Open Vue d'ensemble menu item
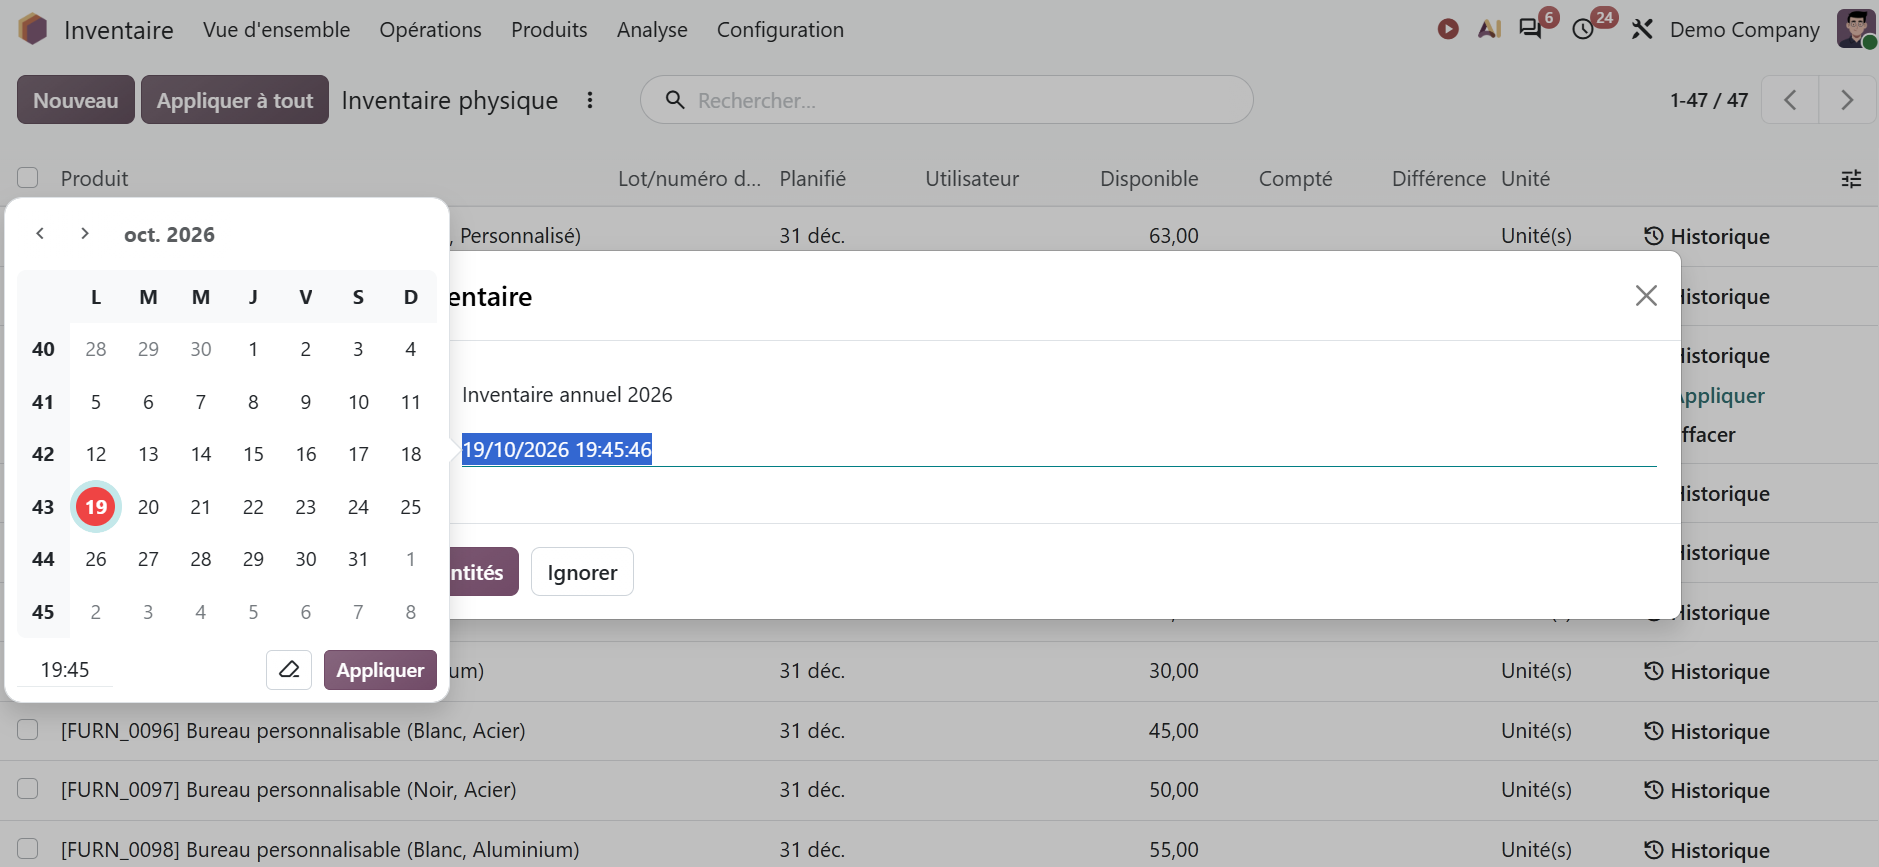 tap(276, 30)
